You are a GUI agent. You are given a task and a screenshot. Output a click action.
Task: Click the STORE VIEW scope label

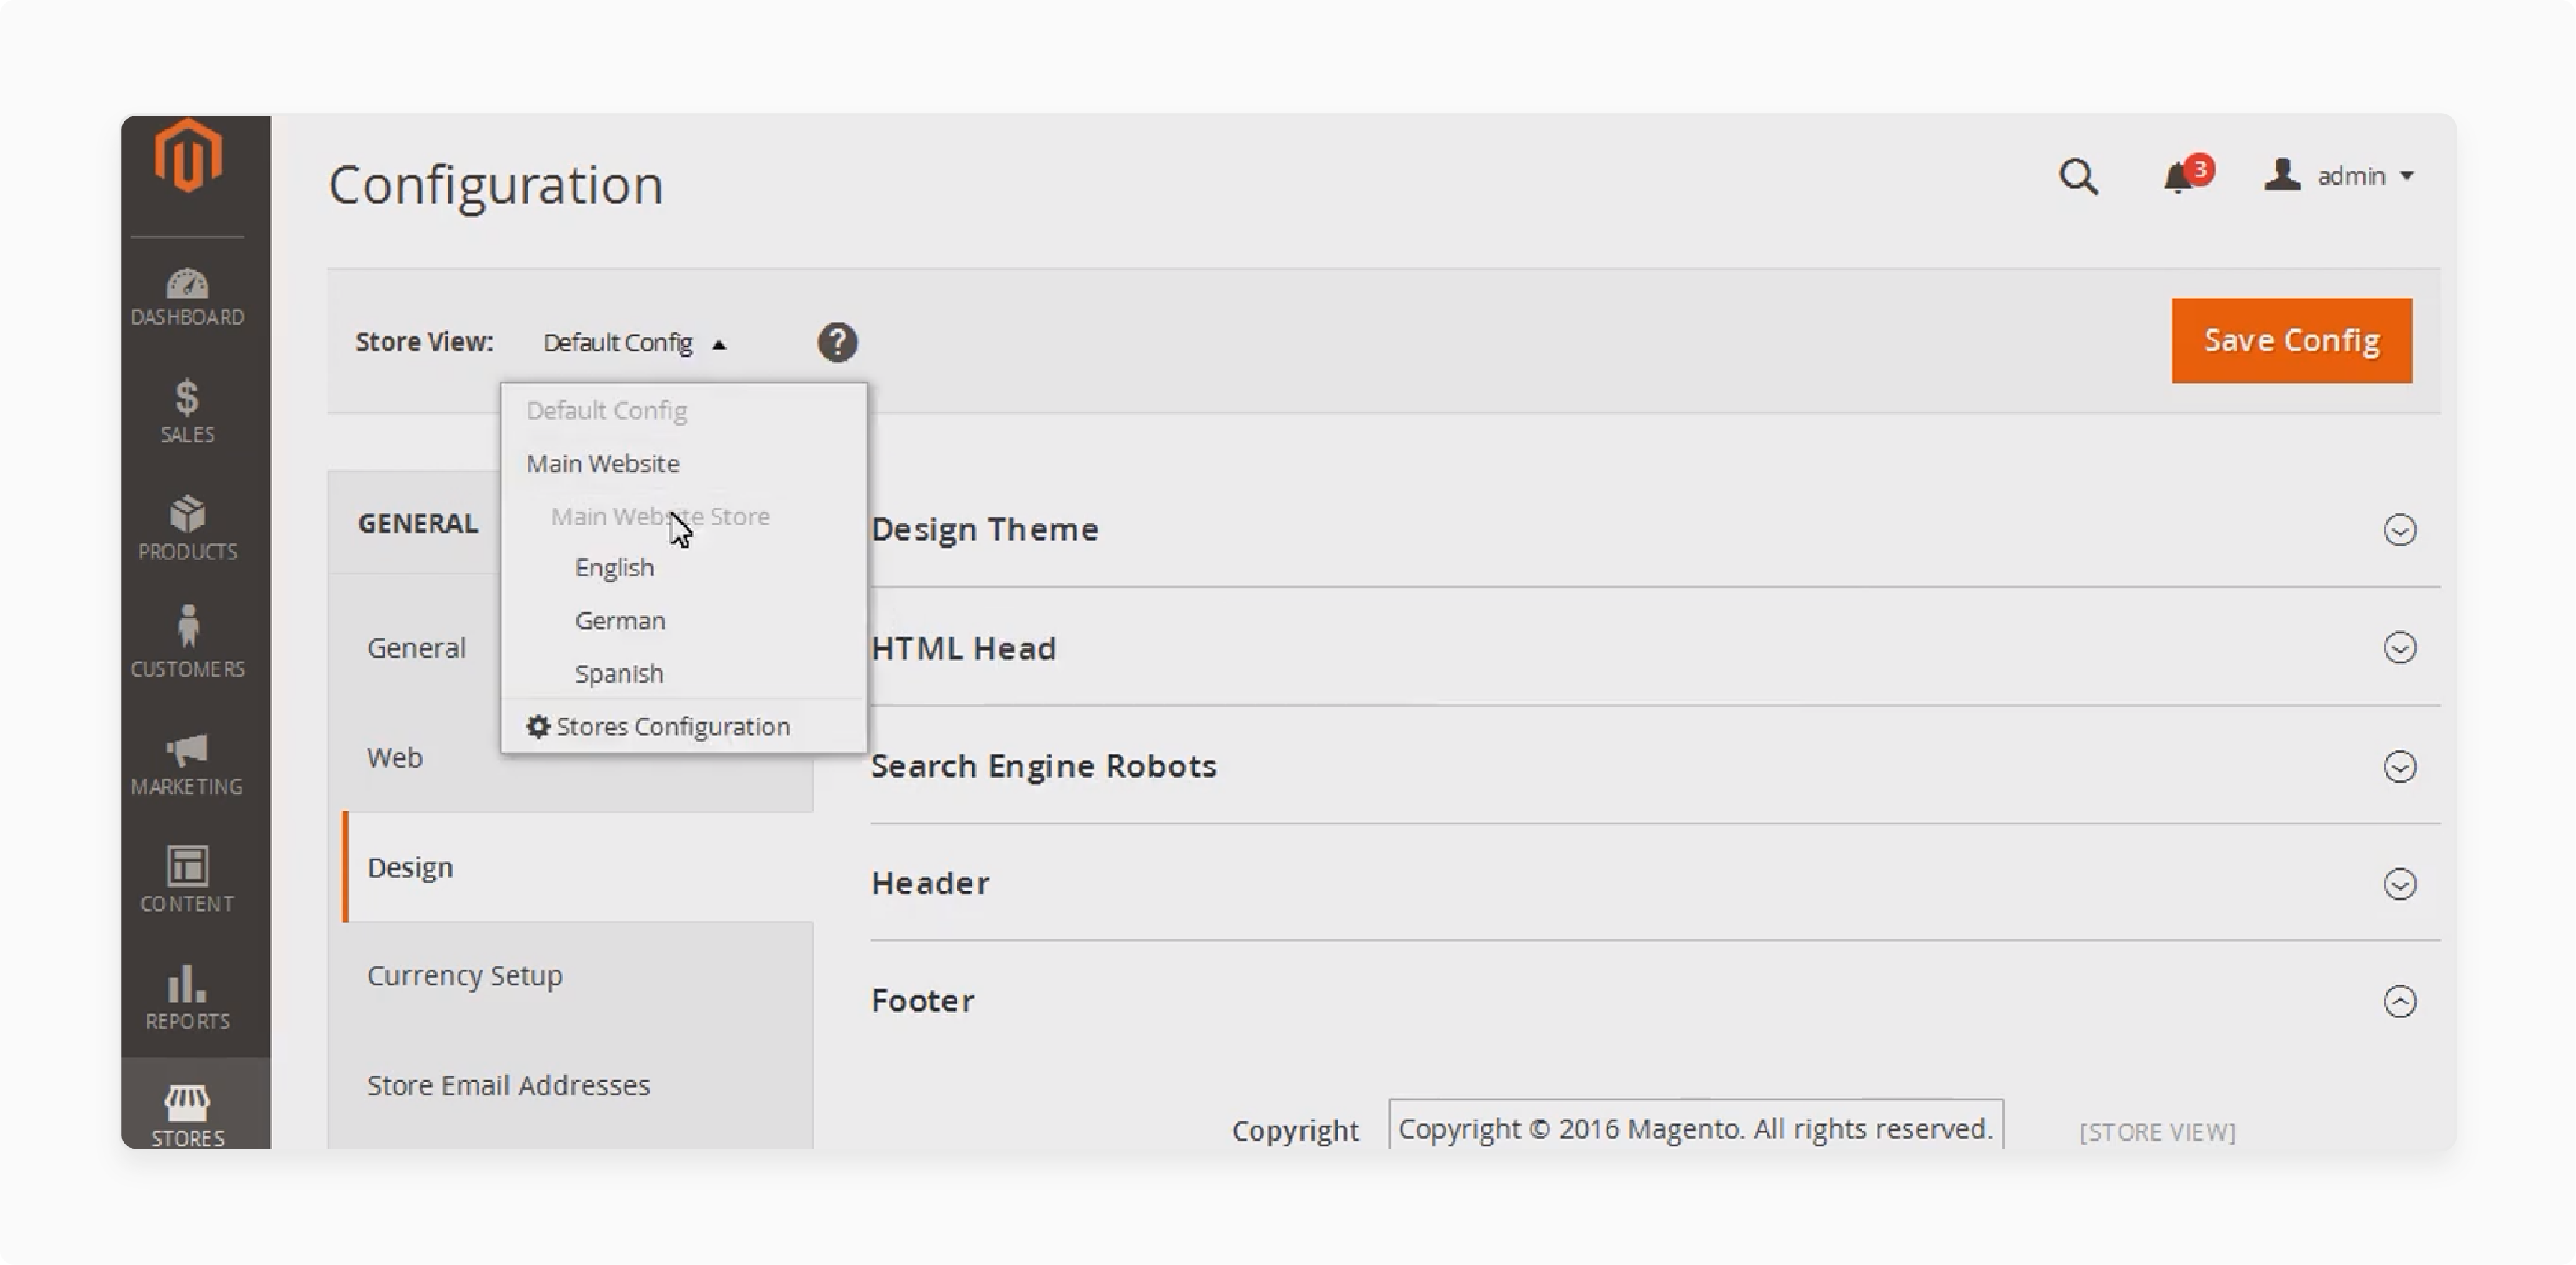click(x=2157, y=1131)
